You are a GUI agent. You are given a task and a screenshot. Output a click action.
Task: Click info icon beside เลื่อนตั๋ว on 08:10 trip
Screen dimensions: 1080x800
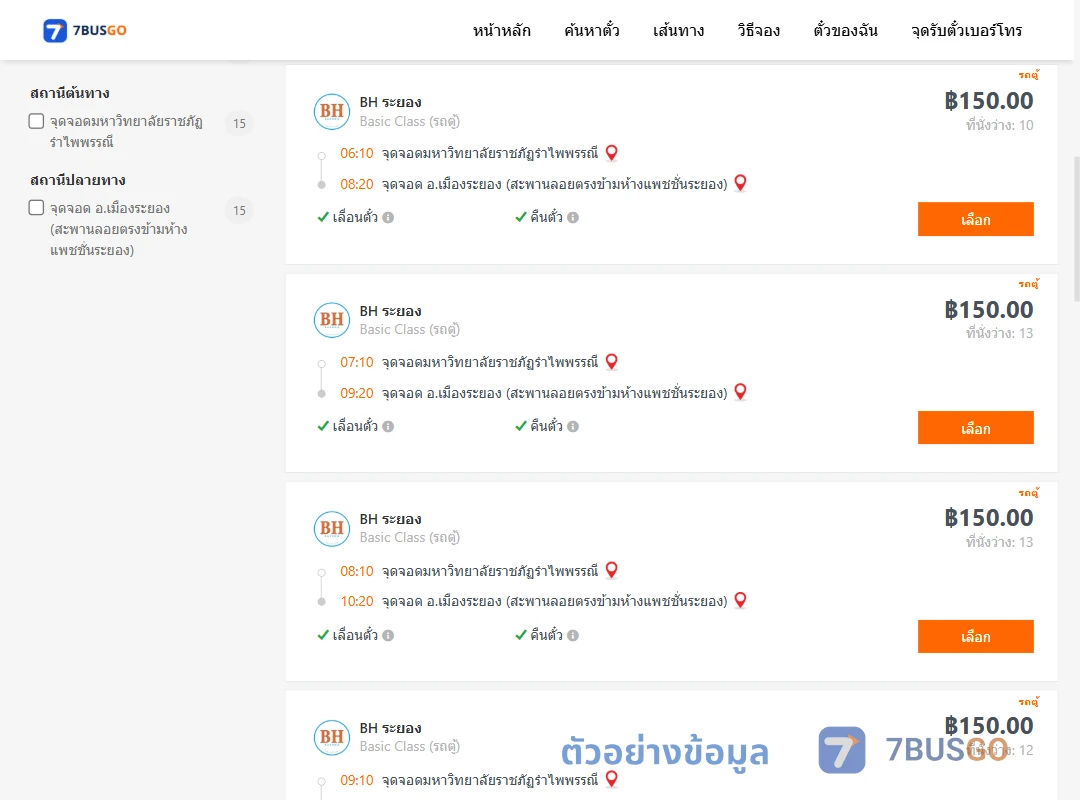388,635
